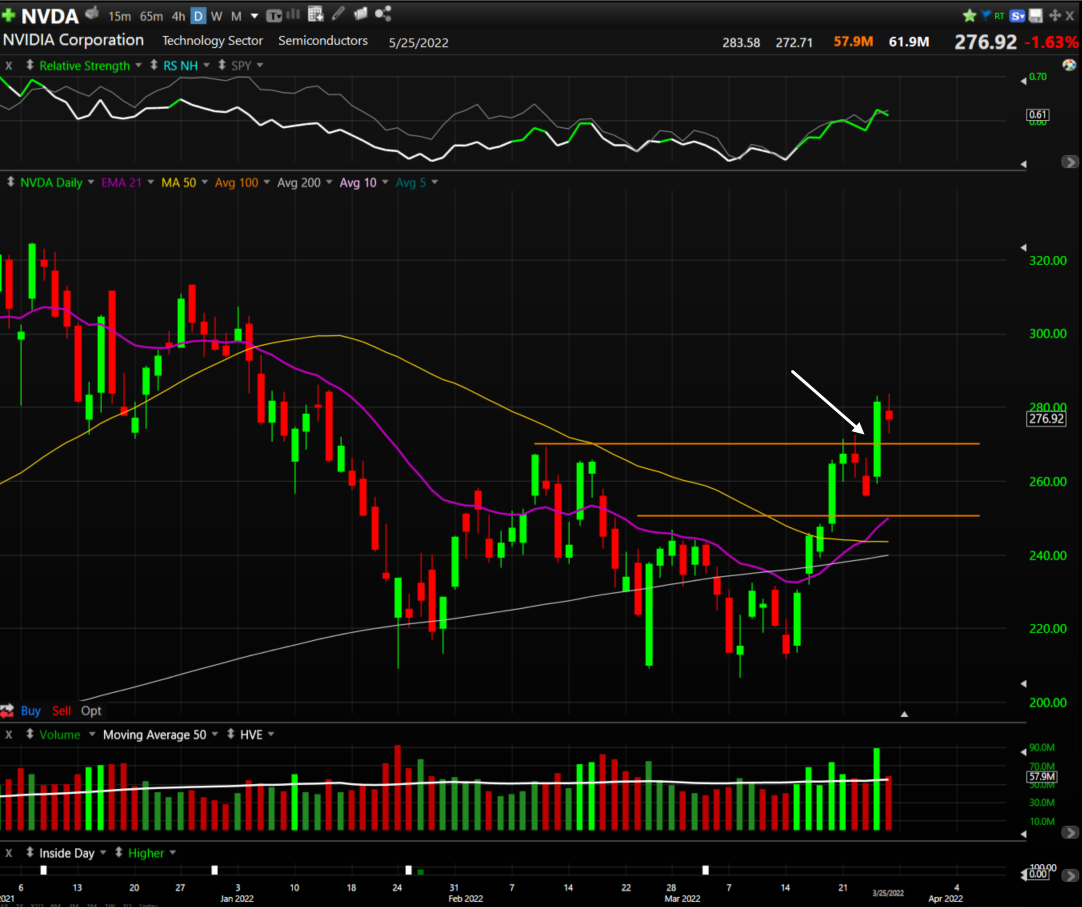This screenshot has height=907, width=1082.
Task: Open the text label tool icon
Action: (x=274, y=15)
